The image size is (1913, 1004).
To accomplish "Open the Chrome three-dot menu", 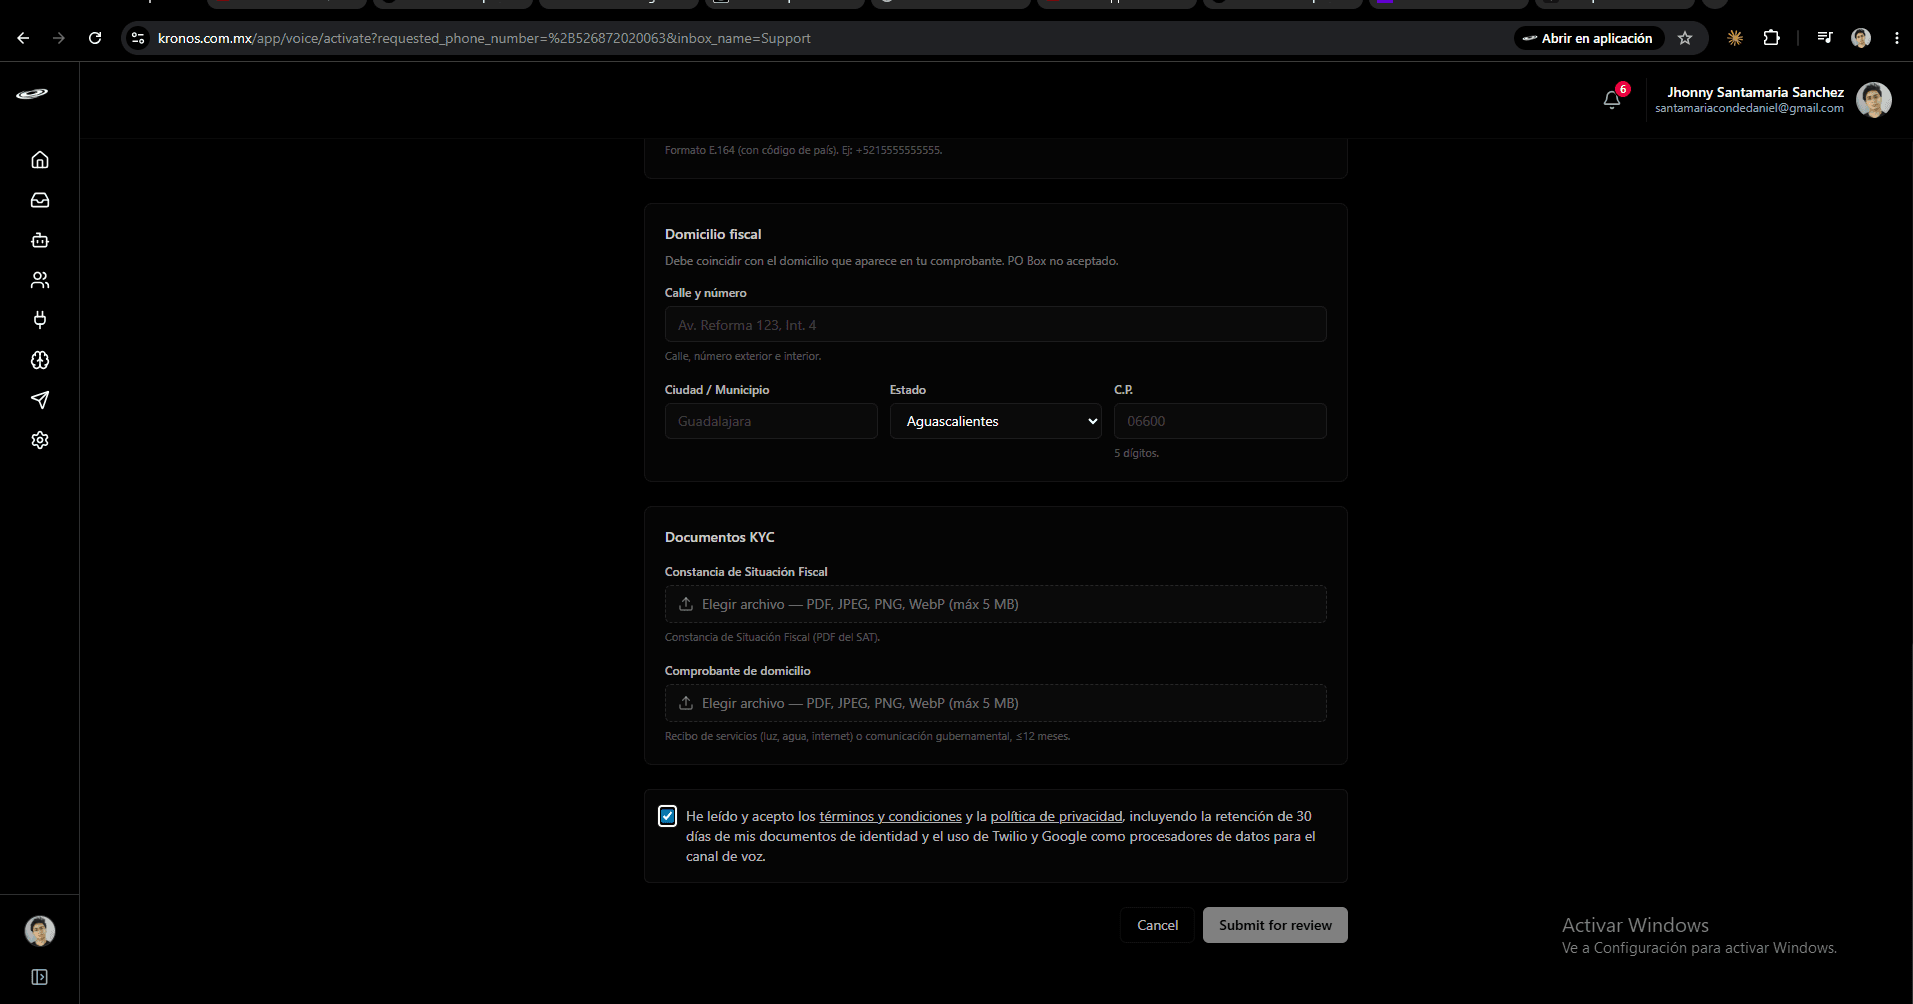I will tap(1897, 38).
